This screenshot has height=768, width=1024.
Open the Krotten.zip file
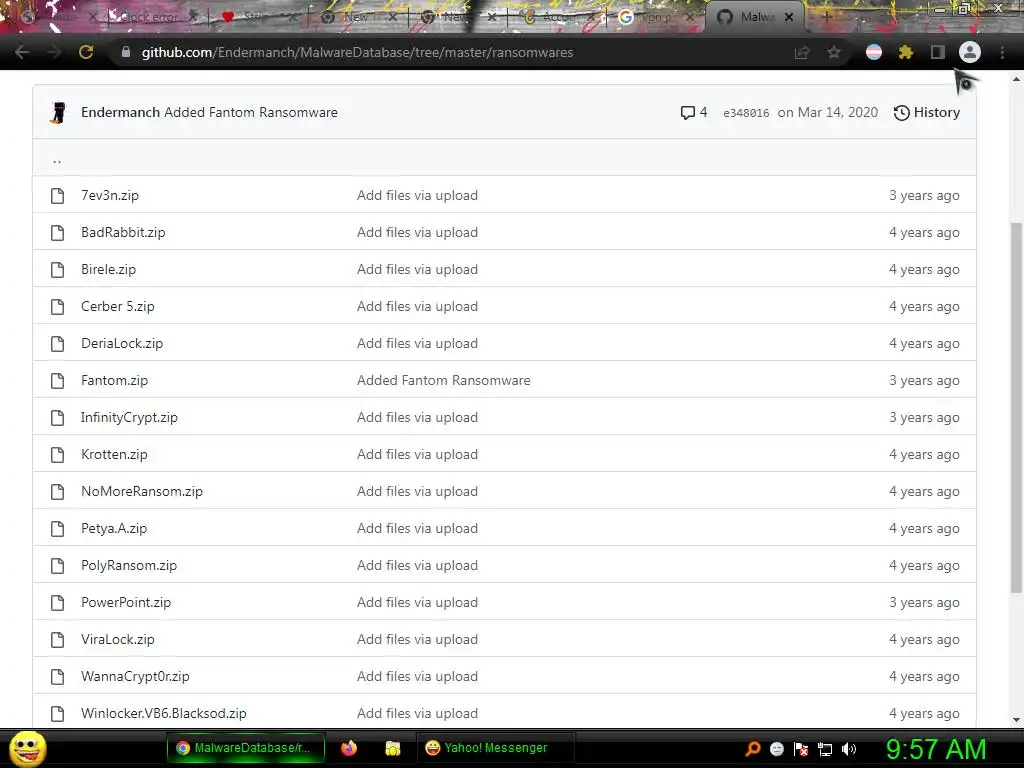tap(114, 455)
